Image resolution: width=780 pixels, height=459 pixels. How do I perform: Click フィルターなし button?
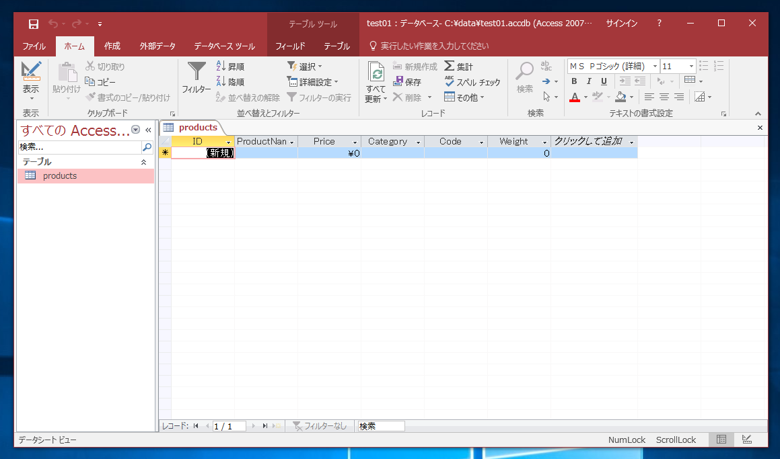coord(319,426)
